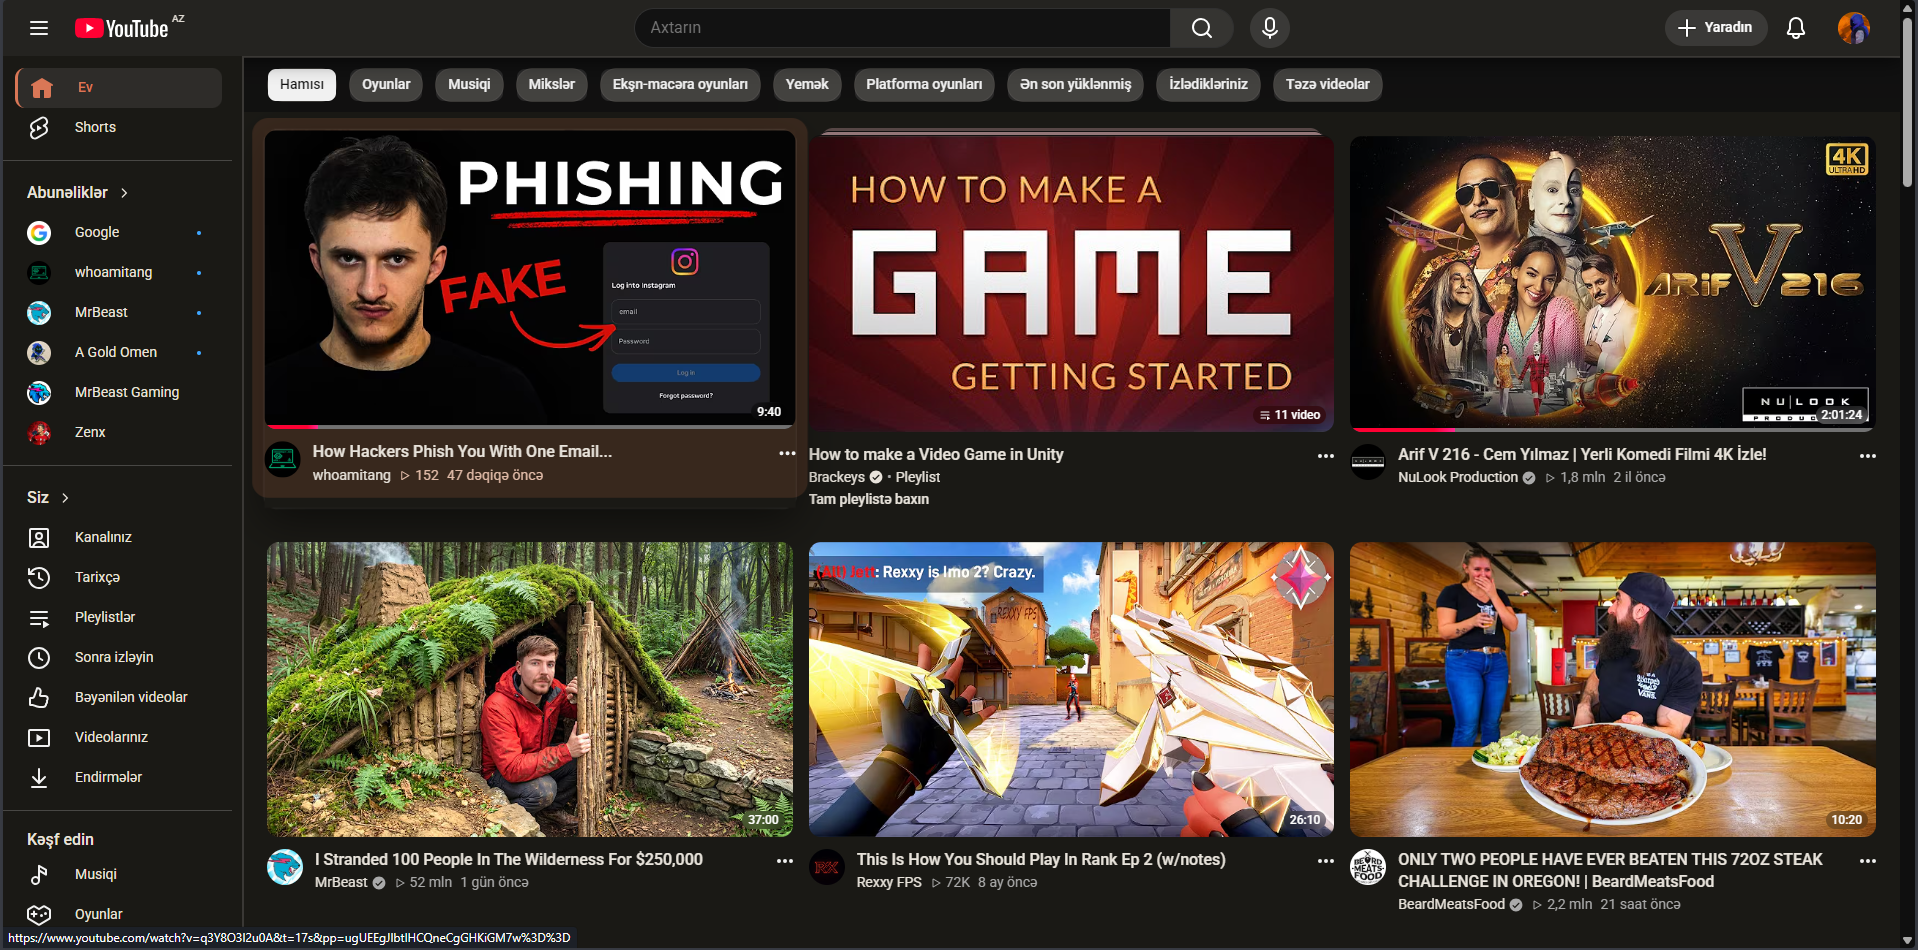
Task: Play the MrBeast wilderness thumbnail
Action: 530,689
